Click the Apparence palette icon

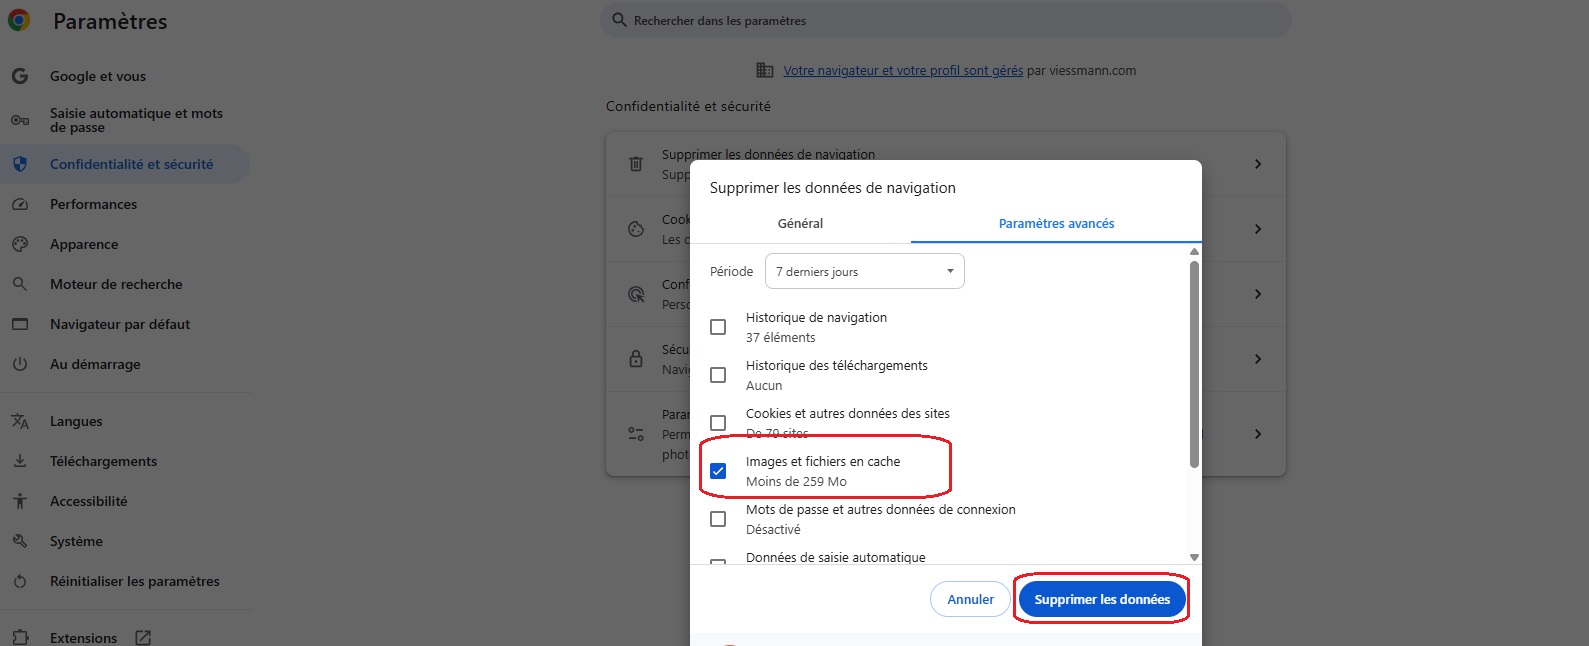click(20, 244)
